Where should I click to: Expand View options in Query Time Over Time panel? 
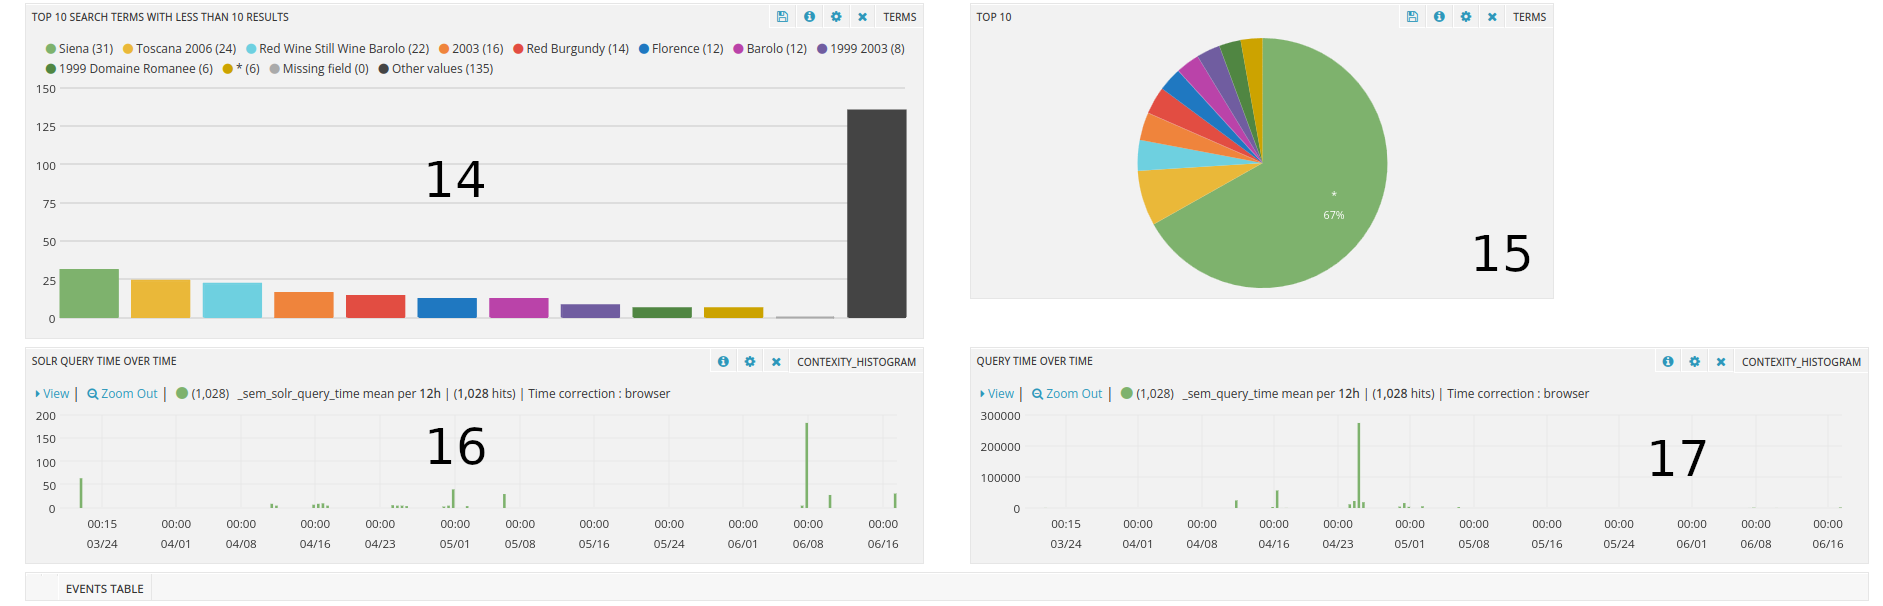(x=997, y=394)
